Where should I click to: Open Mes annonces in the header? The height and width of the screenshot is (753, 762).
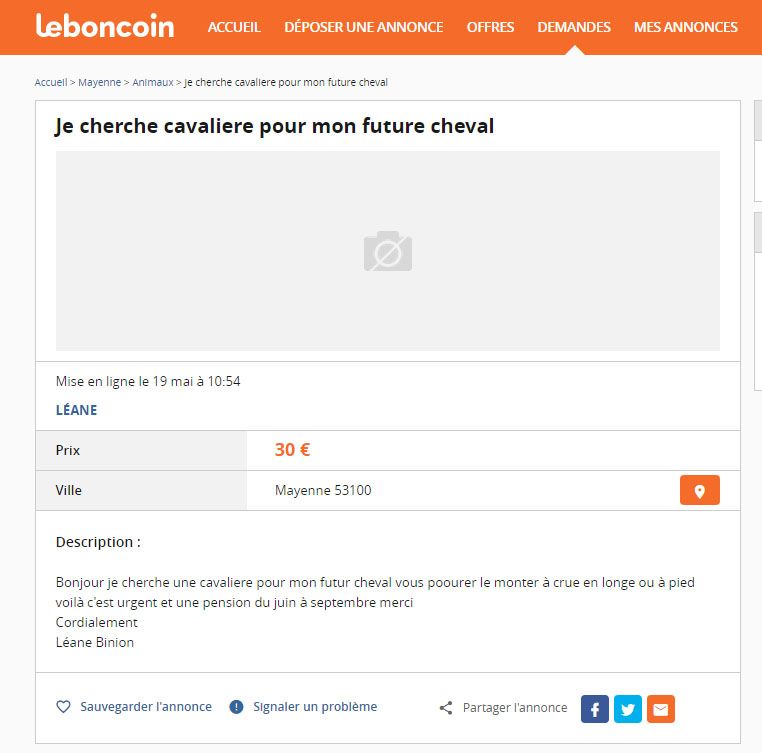tap(686, 27)
